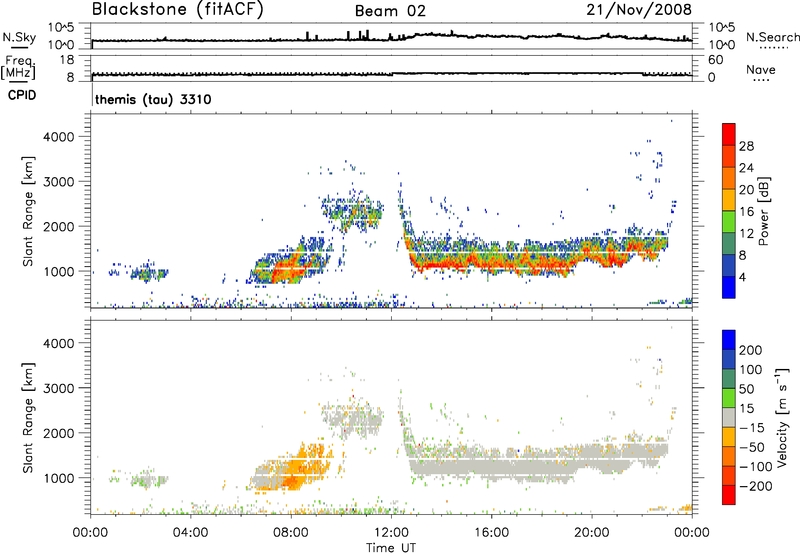Click the 16 label on Power colorbar

(x=746, y=212)
